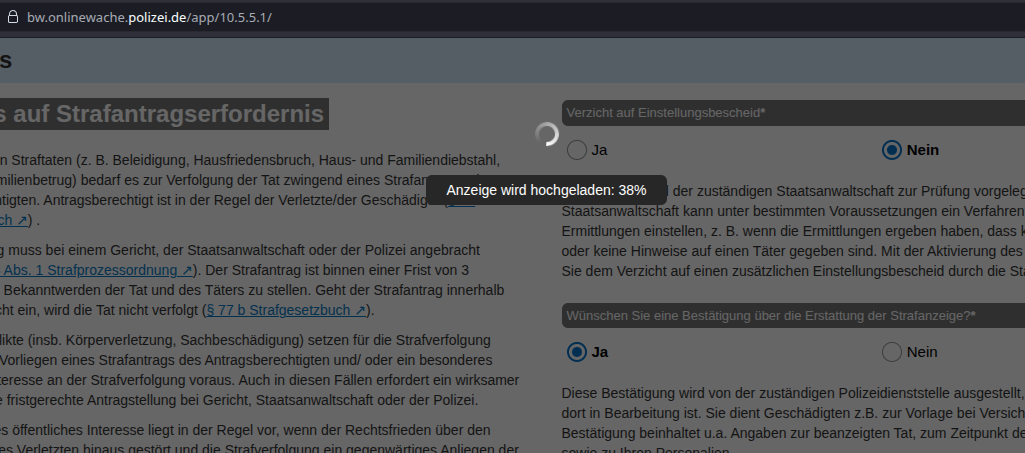This screenshot has height=453, width=1025.
Task: Click the 'Anzeige wird hochgeladen: 38%' upload toast
Action: [546, 189]
